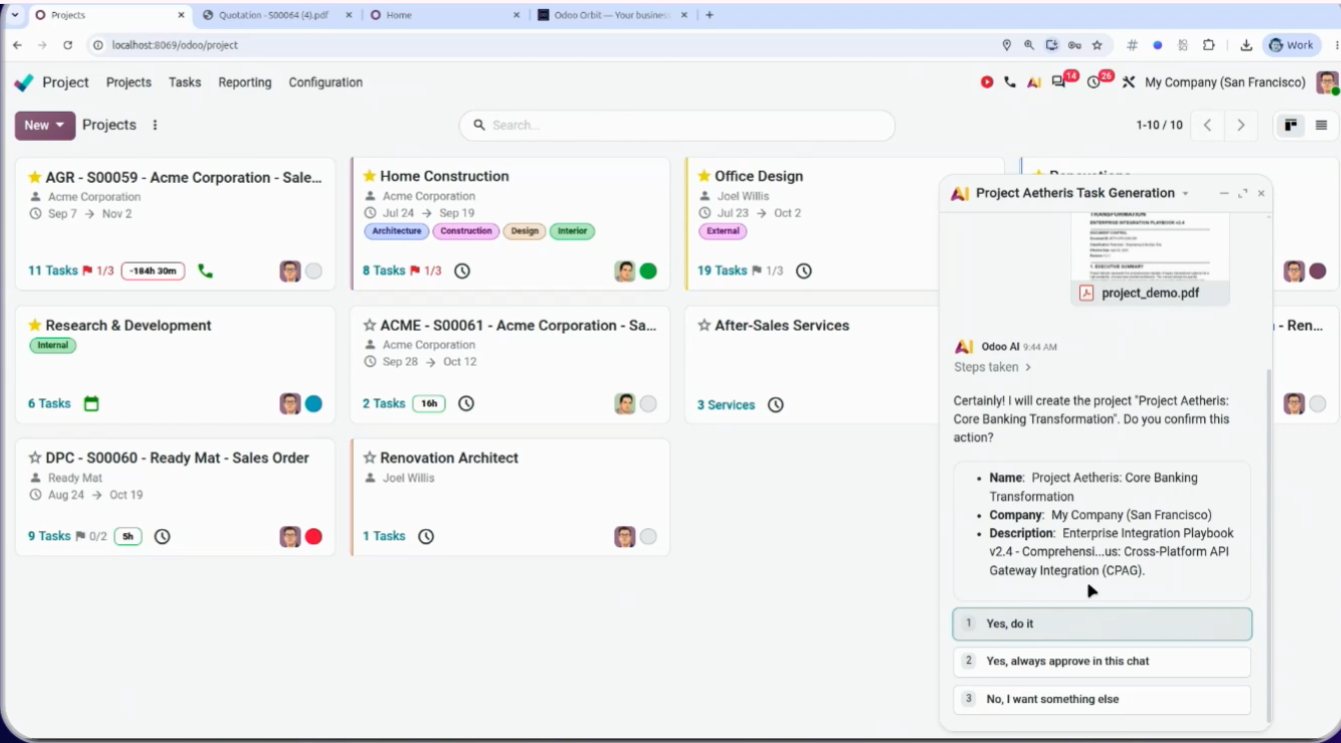This screenshot has width=1341, height=743.
Task: Click the green phone icon on the AGR card
Action: coord(205,270)
